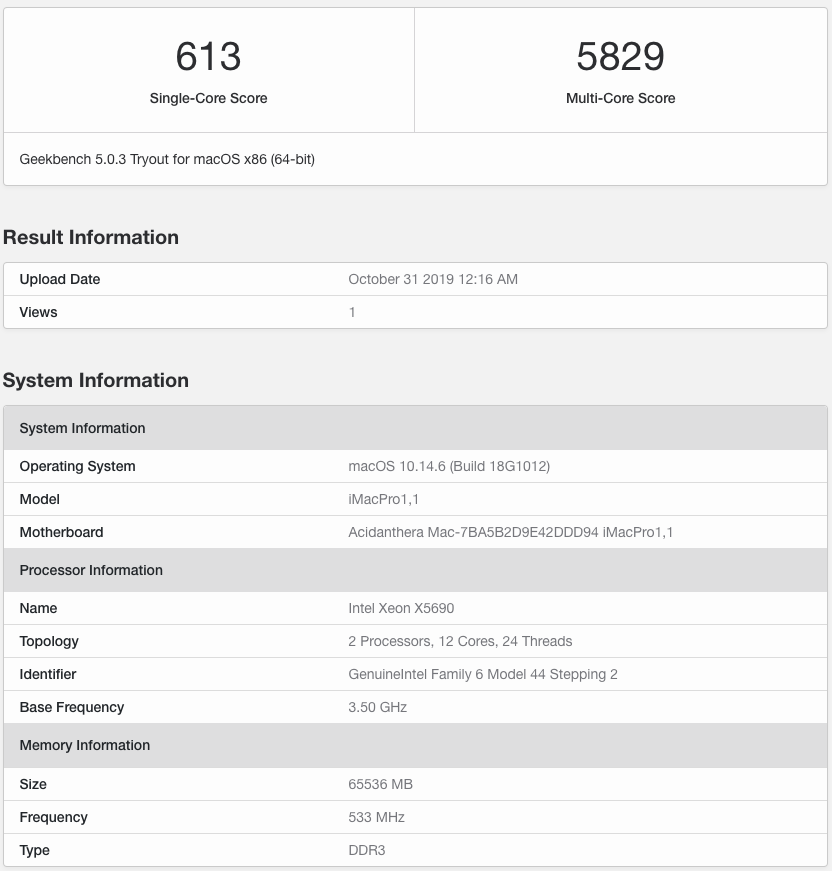This screenshot has width=832, height=871.
Task: Select the macOS 10.14.6 (Build 18G1012) value
Action: coord(449,466)
